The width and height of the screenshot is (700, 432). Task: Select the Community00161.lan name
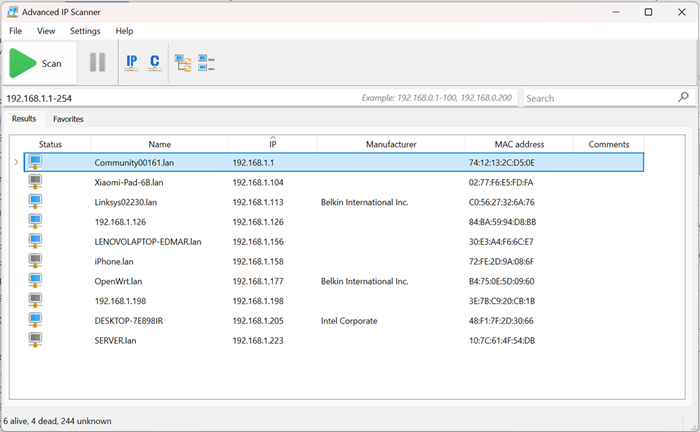[134, 162]
